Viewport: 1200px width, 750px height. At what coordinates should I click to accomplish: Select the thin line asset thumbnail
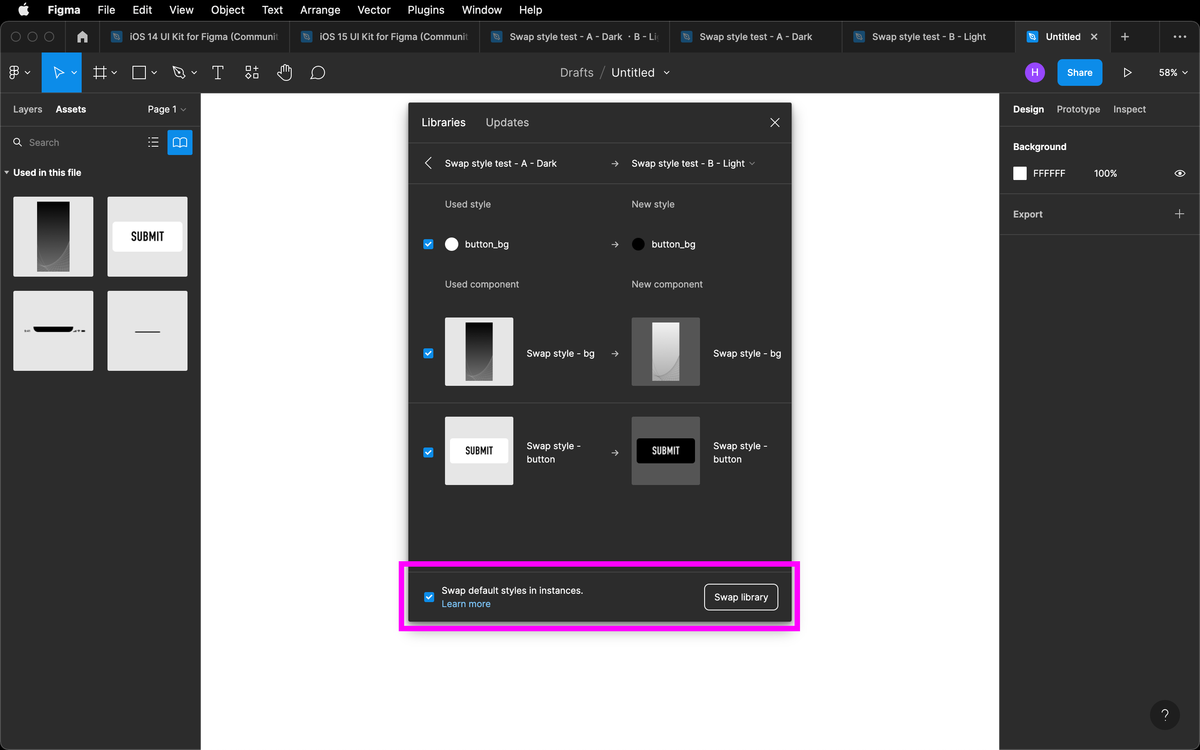click(147, 331)
